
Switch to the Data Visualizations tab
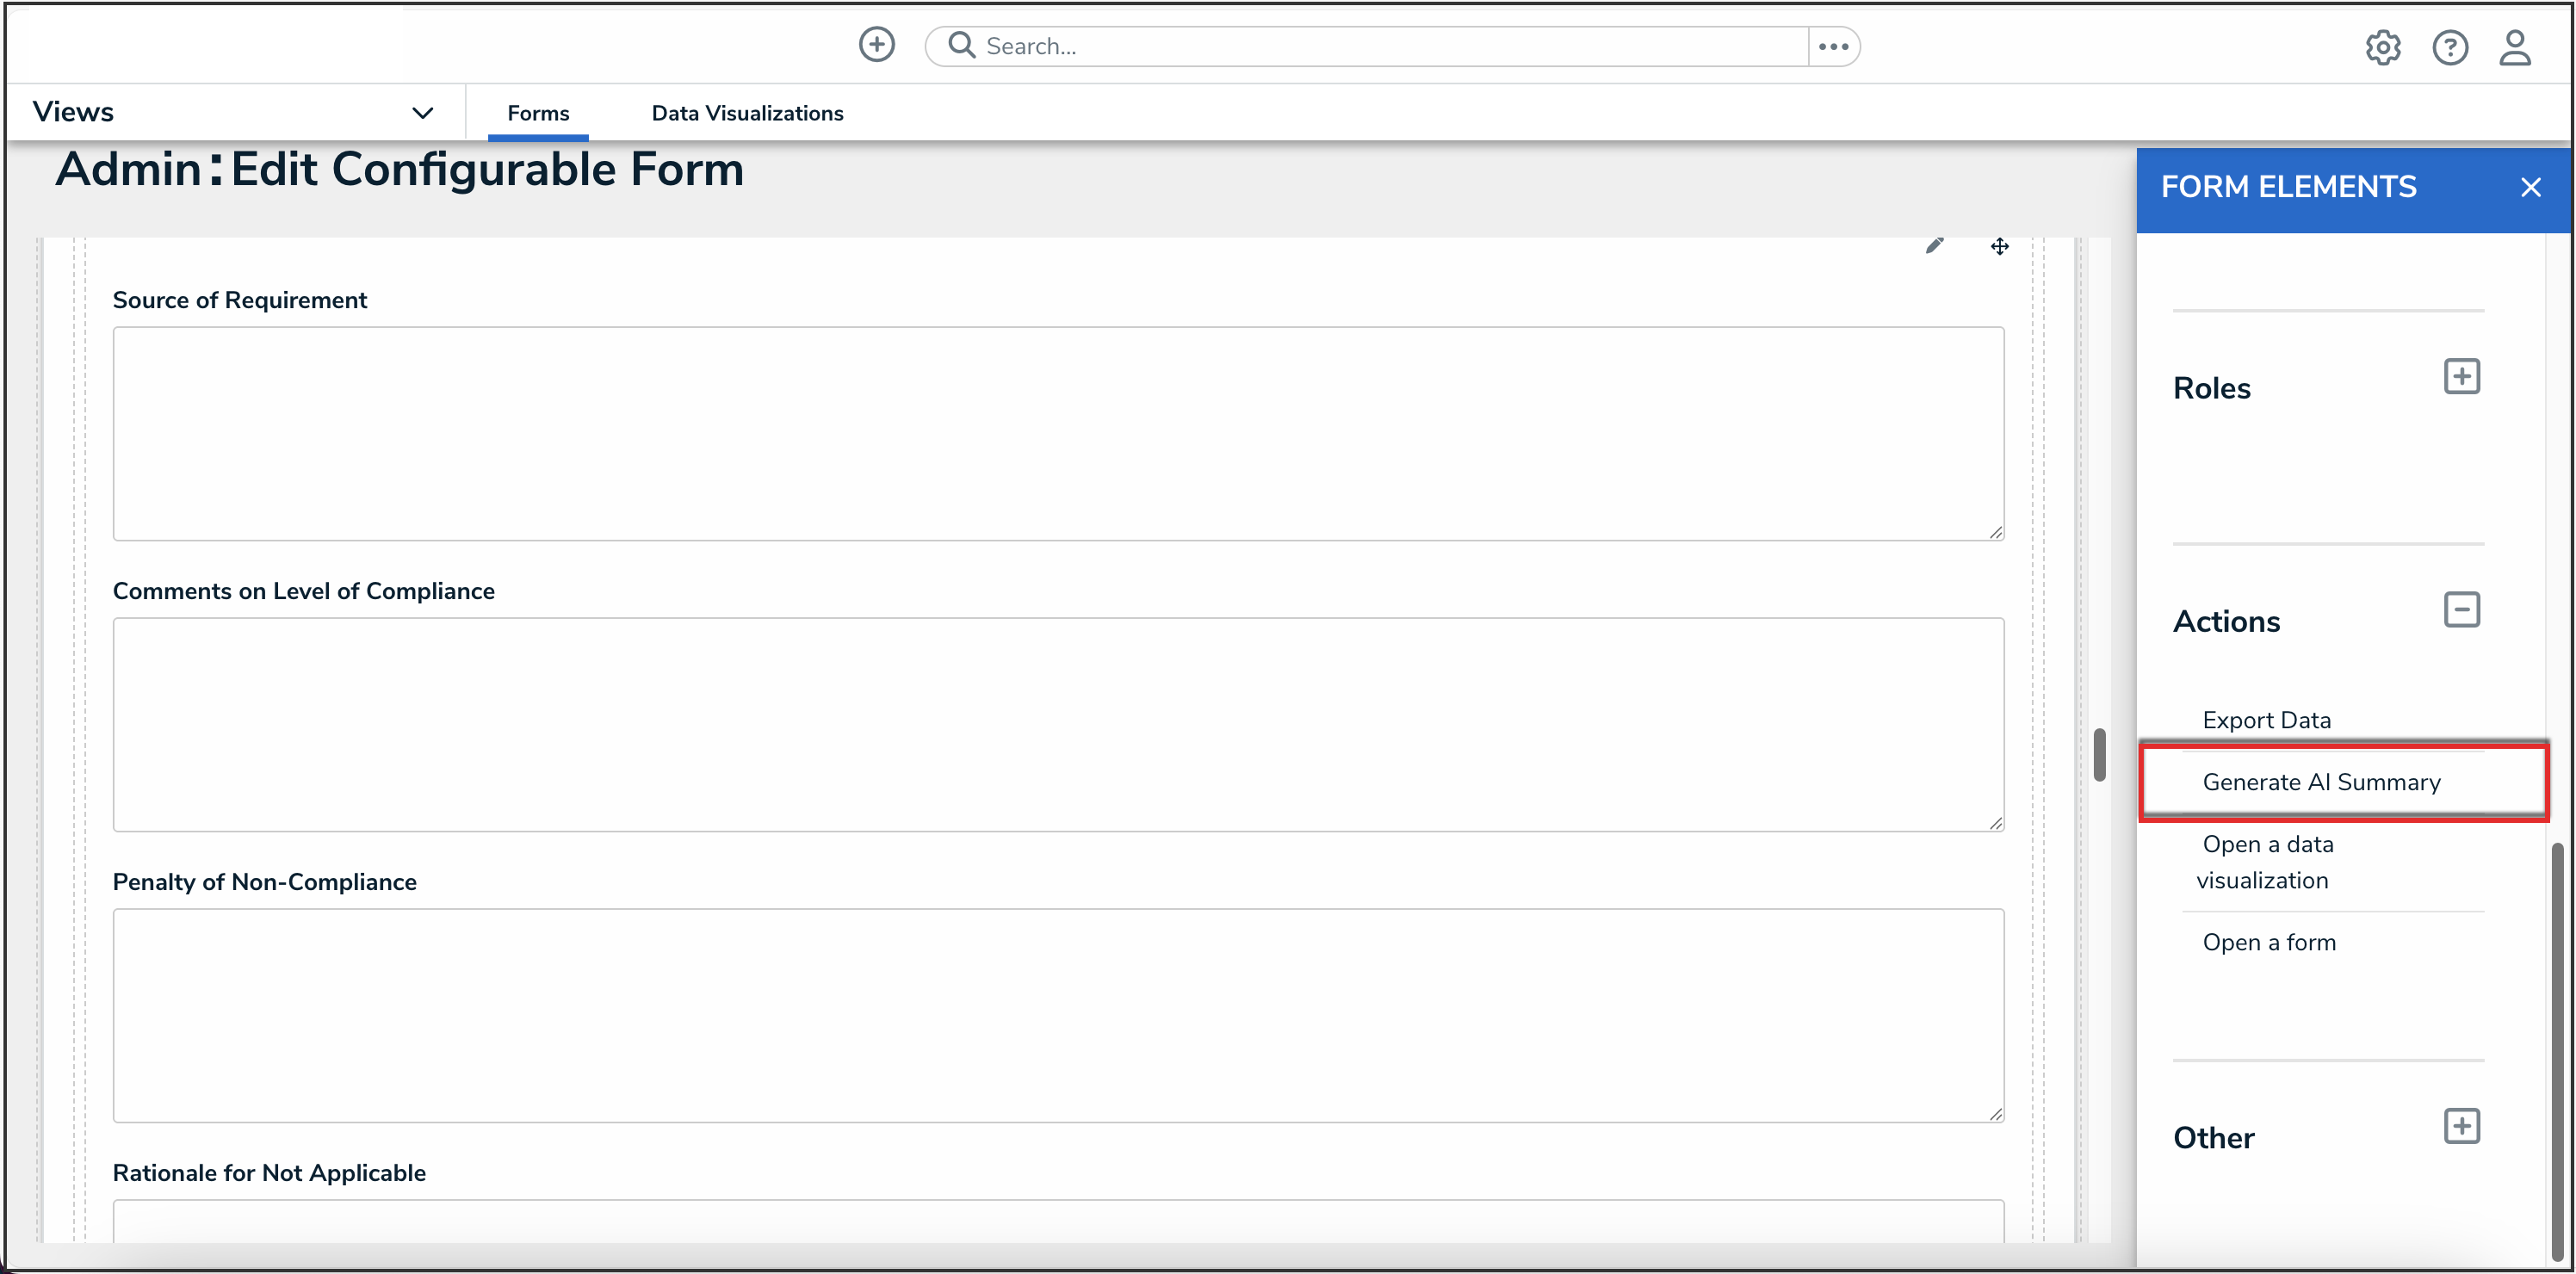click(747, 113)
